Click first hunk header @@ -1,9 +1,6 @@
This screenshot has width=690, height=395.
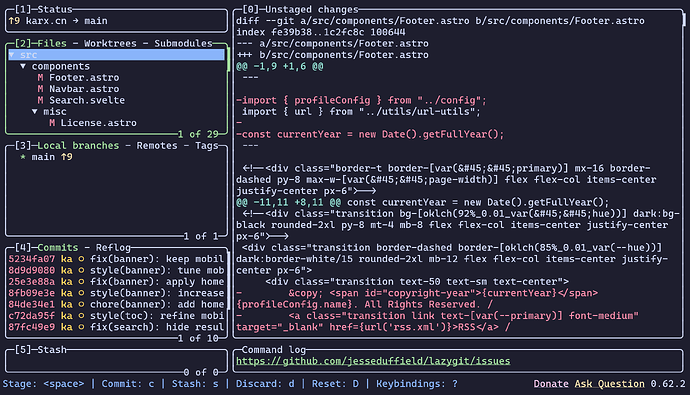click(279, 66)
